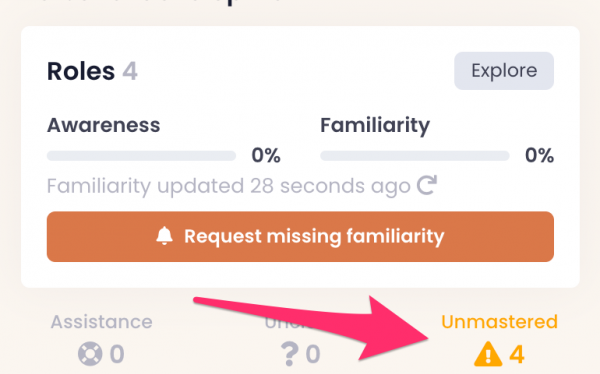Request missing familiarity
Image resolution: width=600 pixels, height=374 pixels.
(x=300, y=237)
